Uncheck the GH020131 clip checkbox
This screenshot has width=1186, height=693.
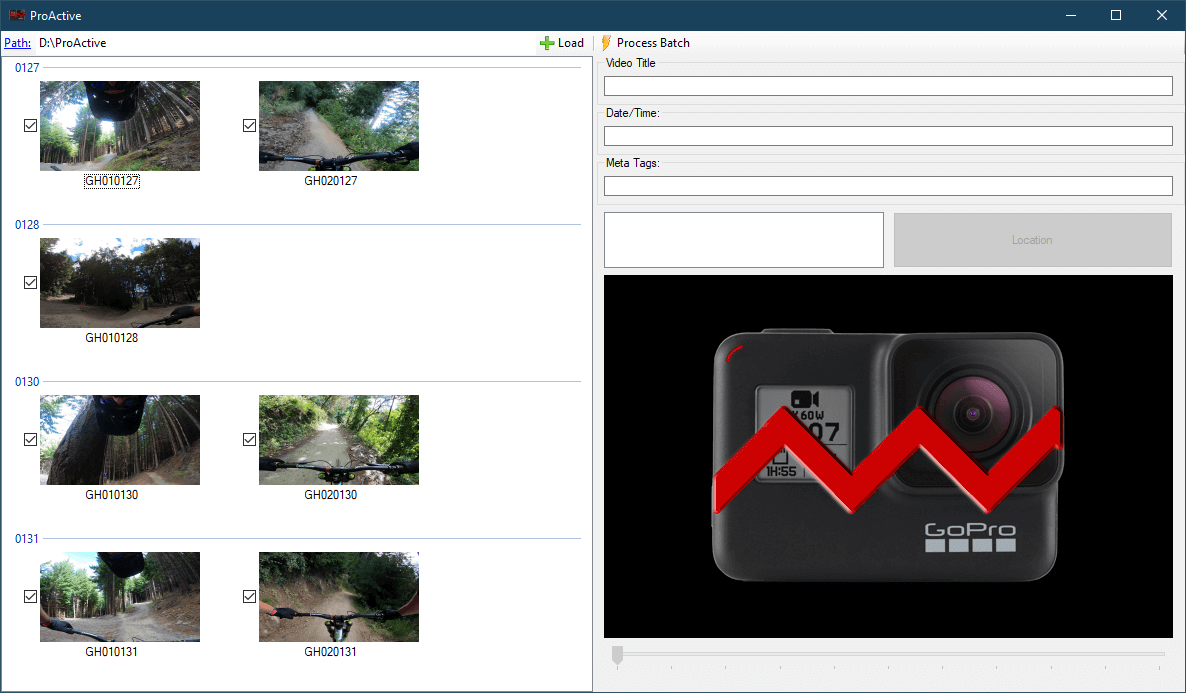[x=250, y=596]
